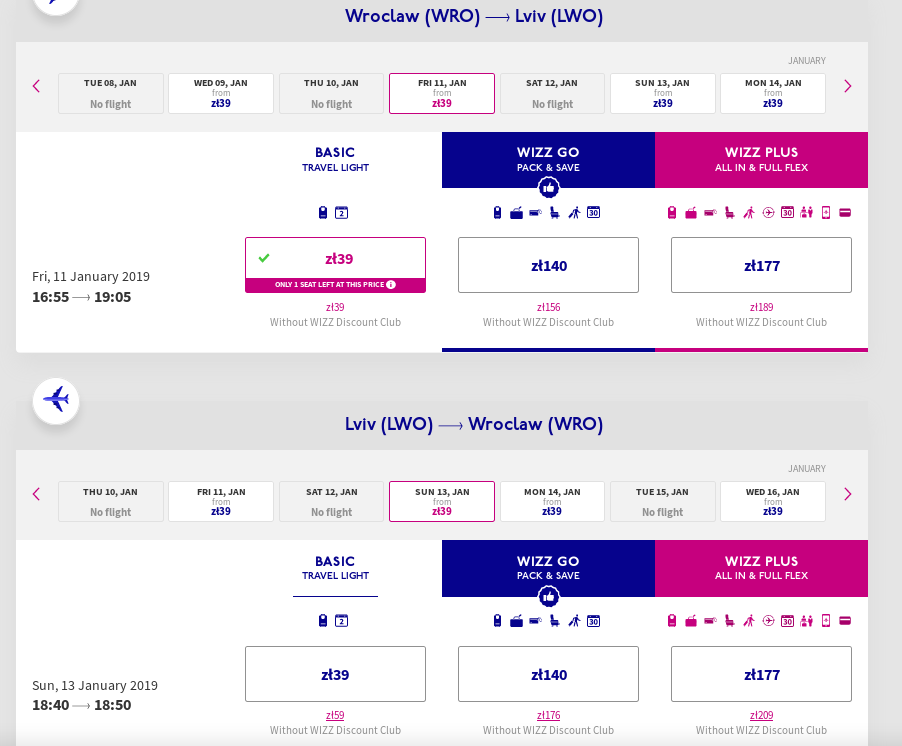The image size is (902, 746).
Task: Click the checked suitcase icon under outbound WIZZ GO
Action: click(517, 213)
